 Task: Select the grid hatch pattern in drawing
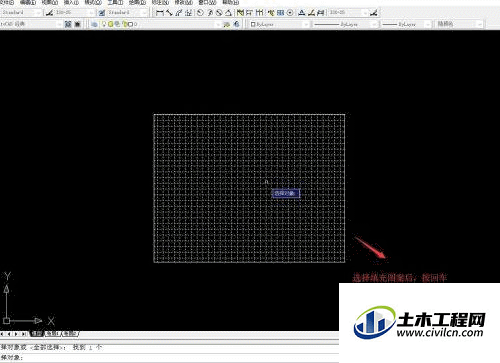pyautogui.click(x=249, y=188)
